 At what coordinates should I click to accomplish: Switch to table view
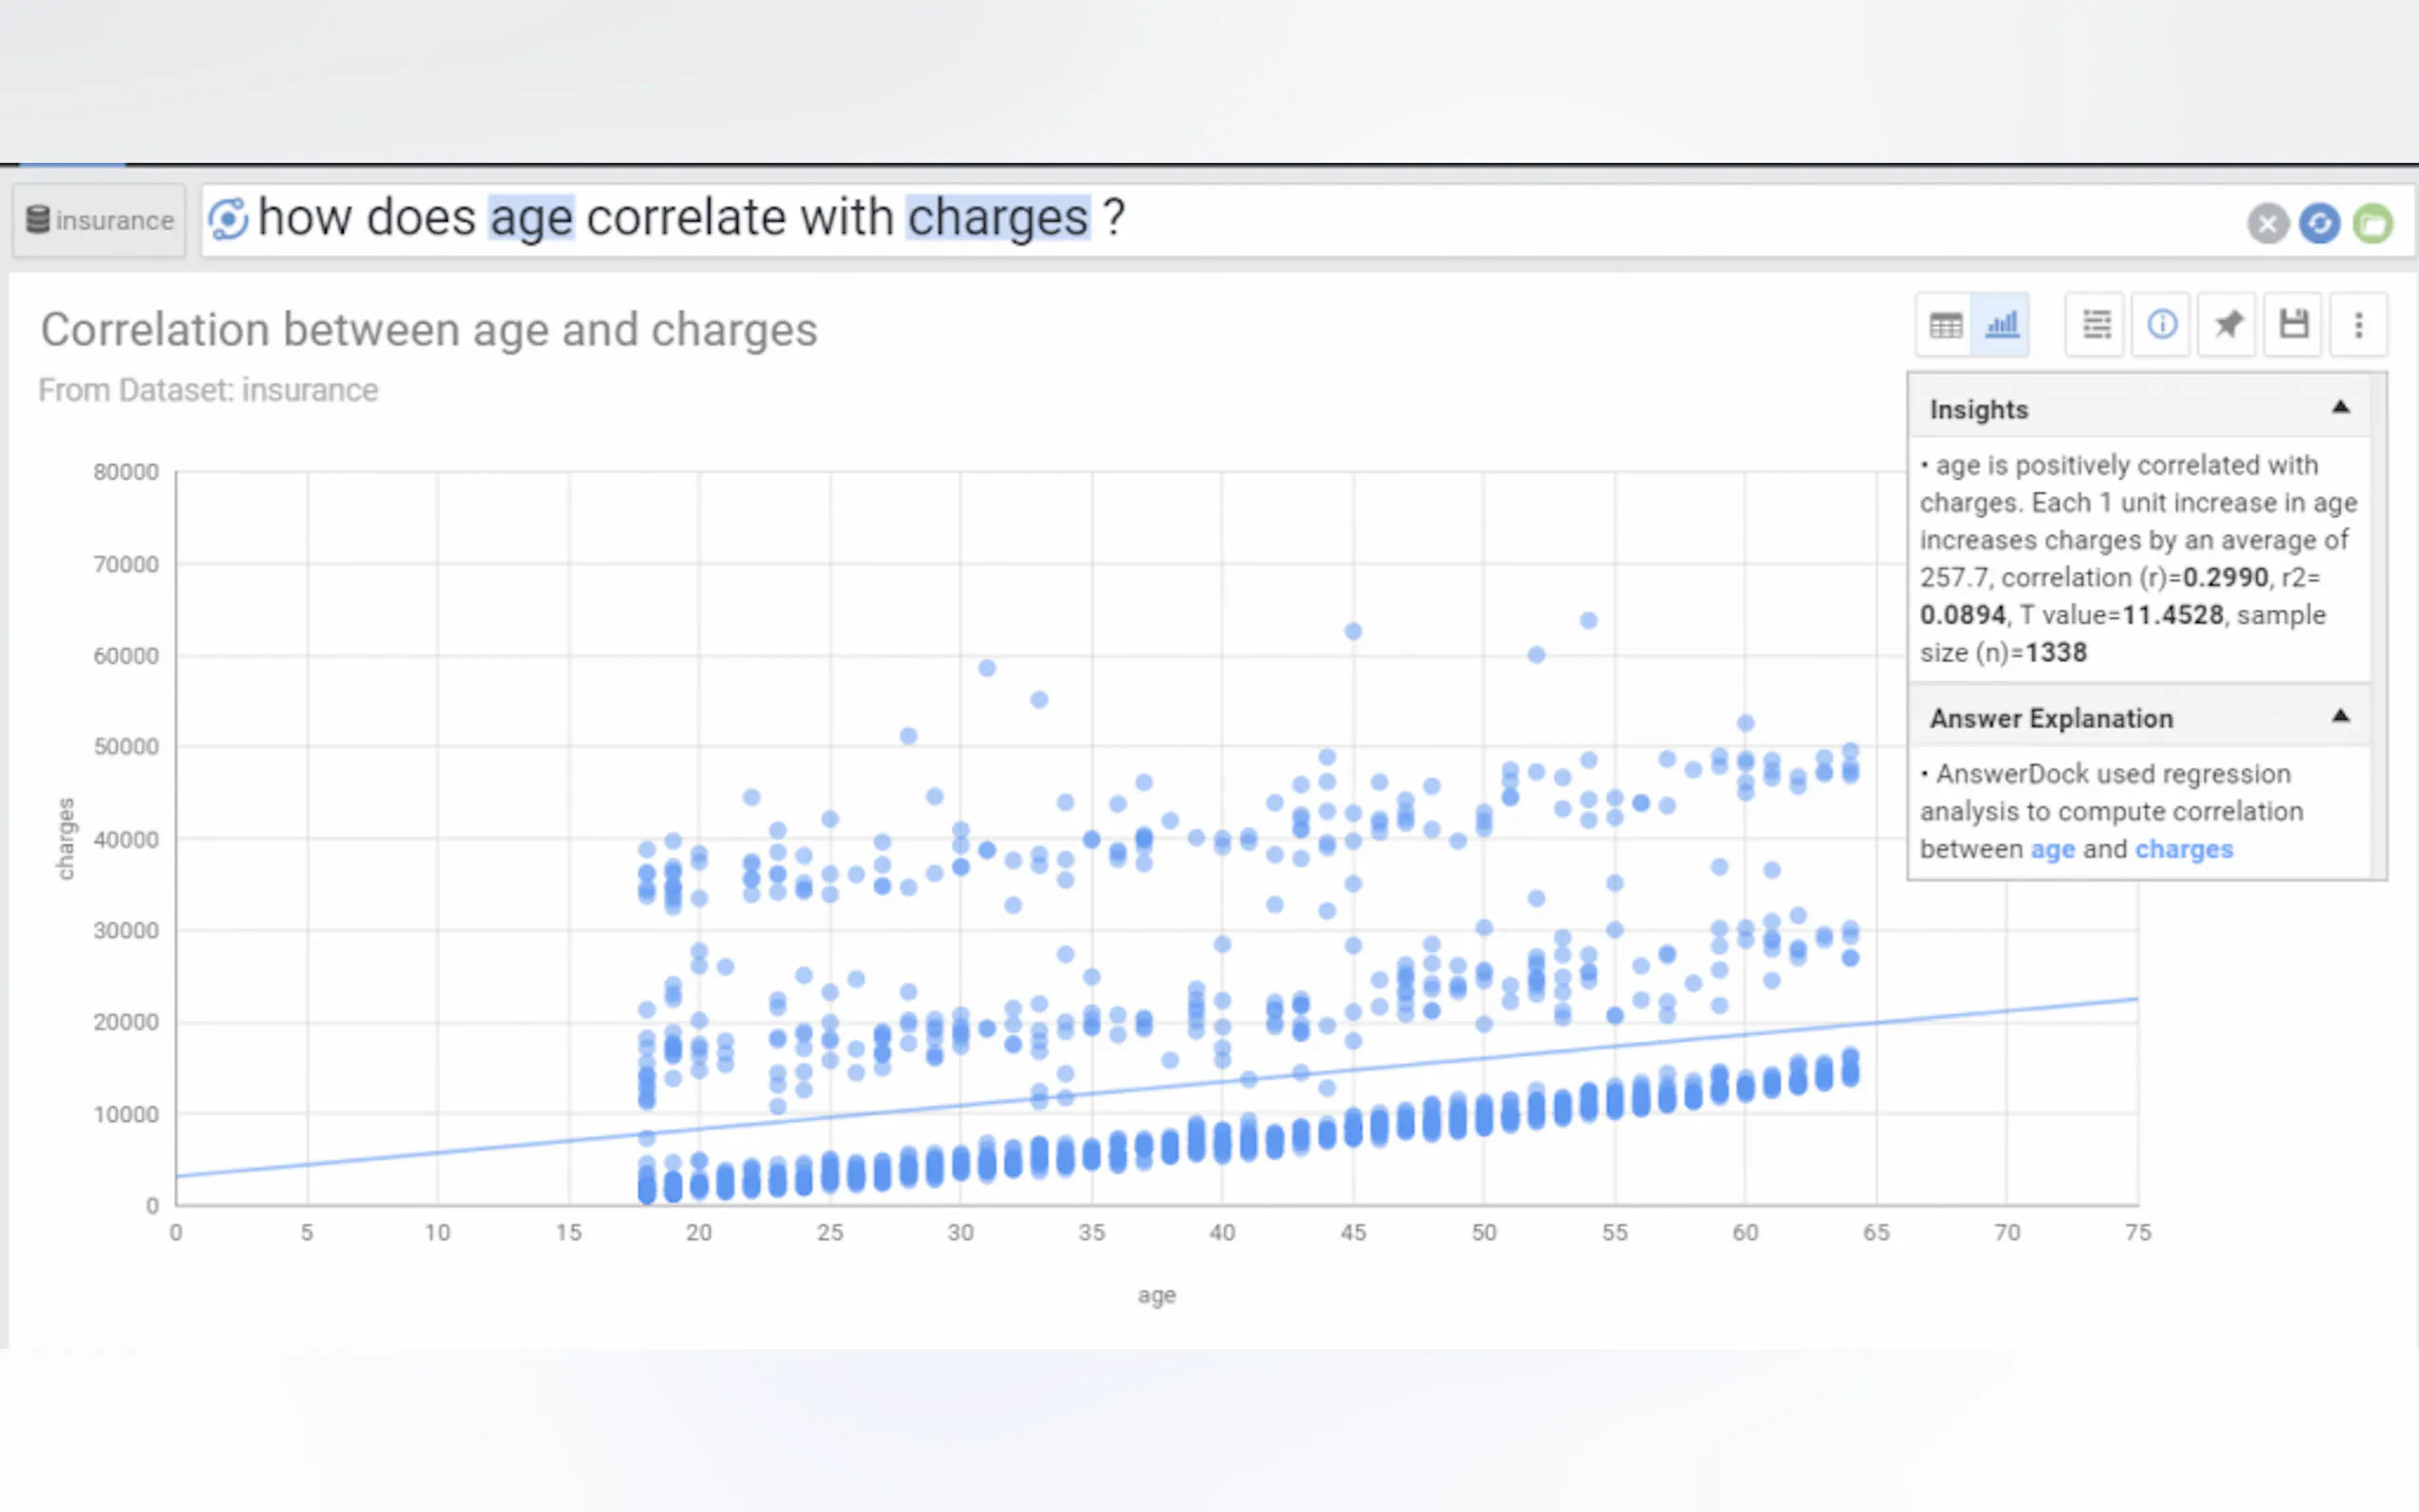pyautogui.click(x=1945, y=324)
